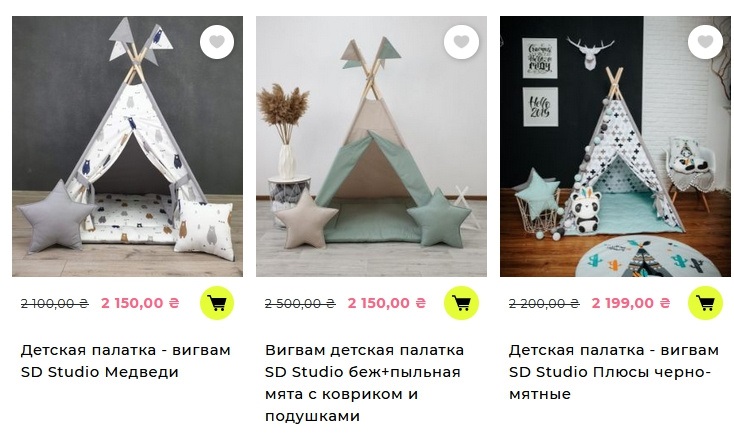Image resolution: width=734 pixels, height=437 pixels.
Task: Click the crossed-out 2 200,00 ₴ old price
Action: click(x=544, y=304)
